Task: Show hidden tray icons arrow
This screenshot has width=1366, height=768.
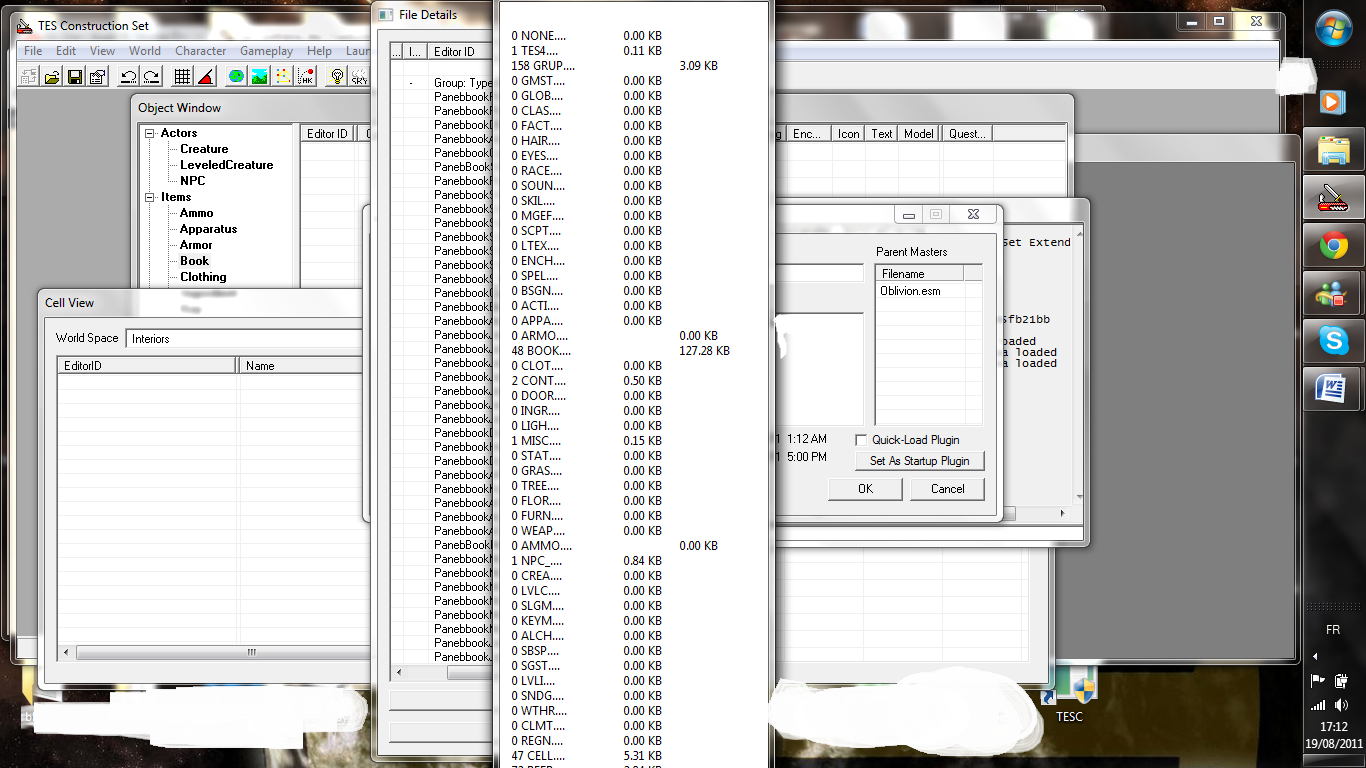Action: point(1317,656)
